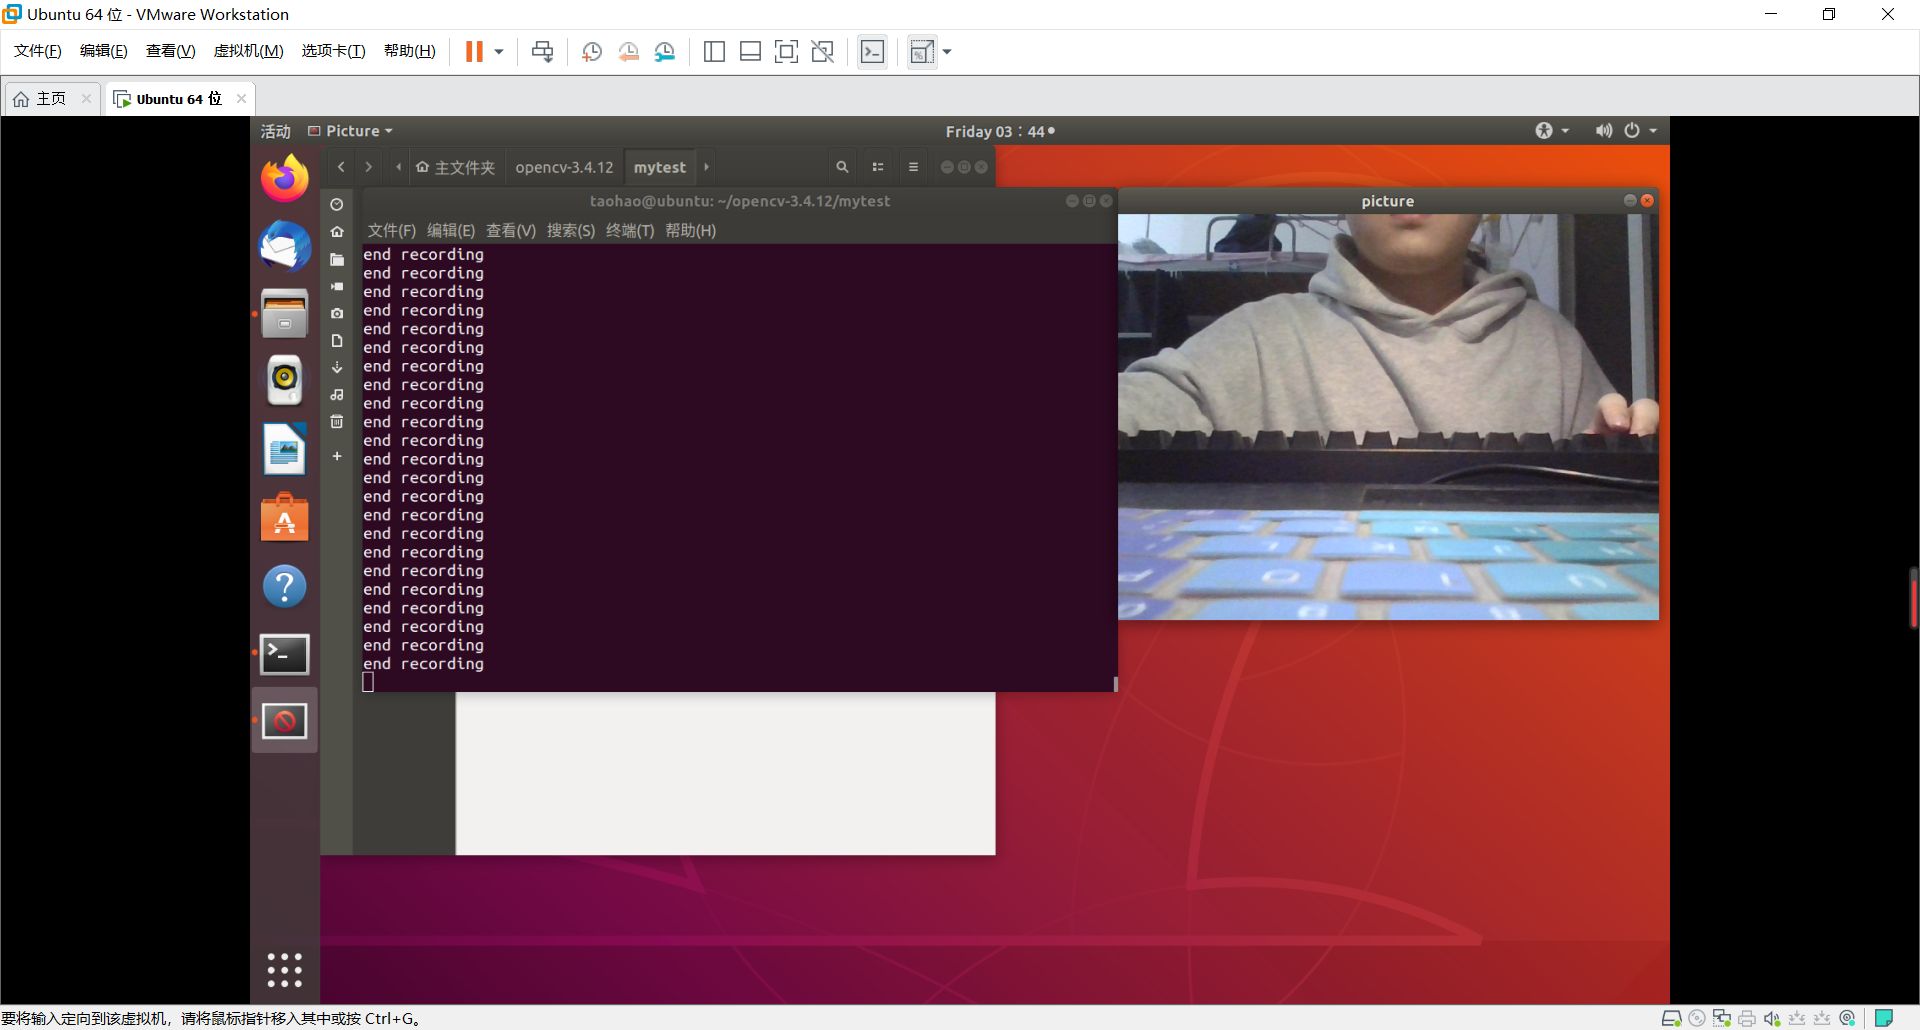Viewport: 1920px width, 1030px height.
Task: Enter full screen mode
Action: (787, 51)
